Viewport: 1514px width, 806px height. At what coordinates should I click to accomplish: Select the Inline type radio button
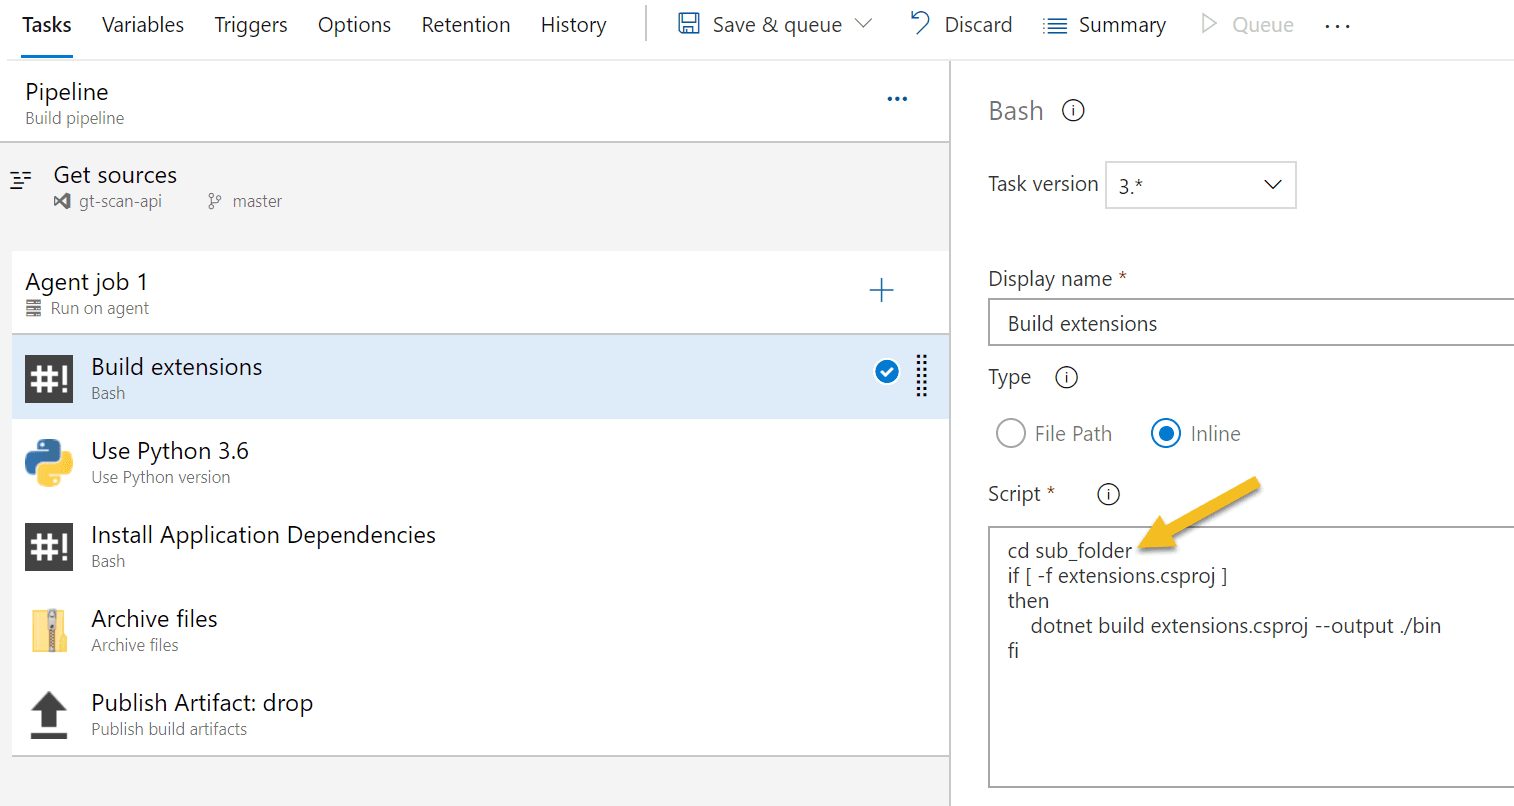point(1166,433)
